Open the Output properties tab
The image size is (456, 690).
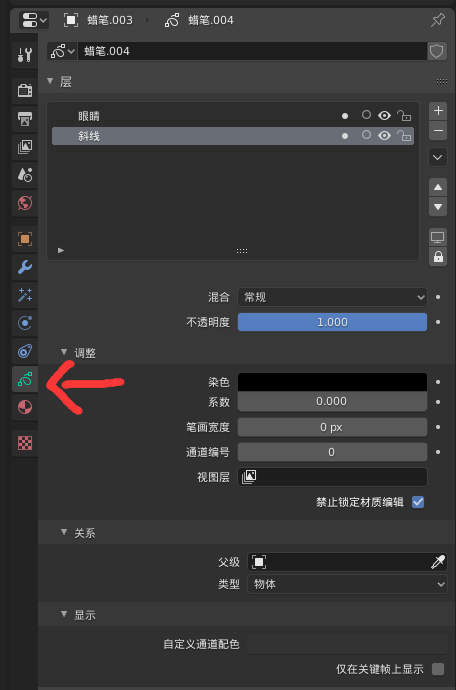point(25,119)
